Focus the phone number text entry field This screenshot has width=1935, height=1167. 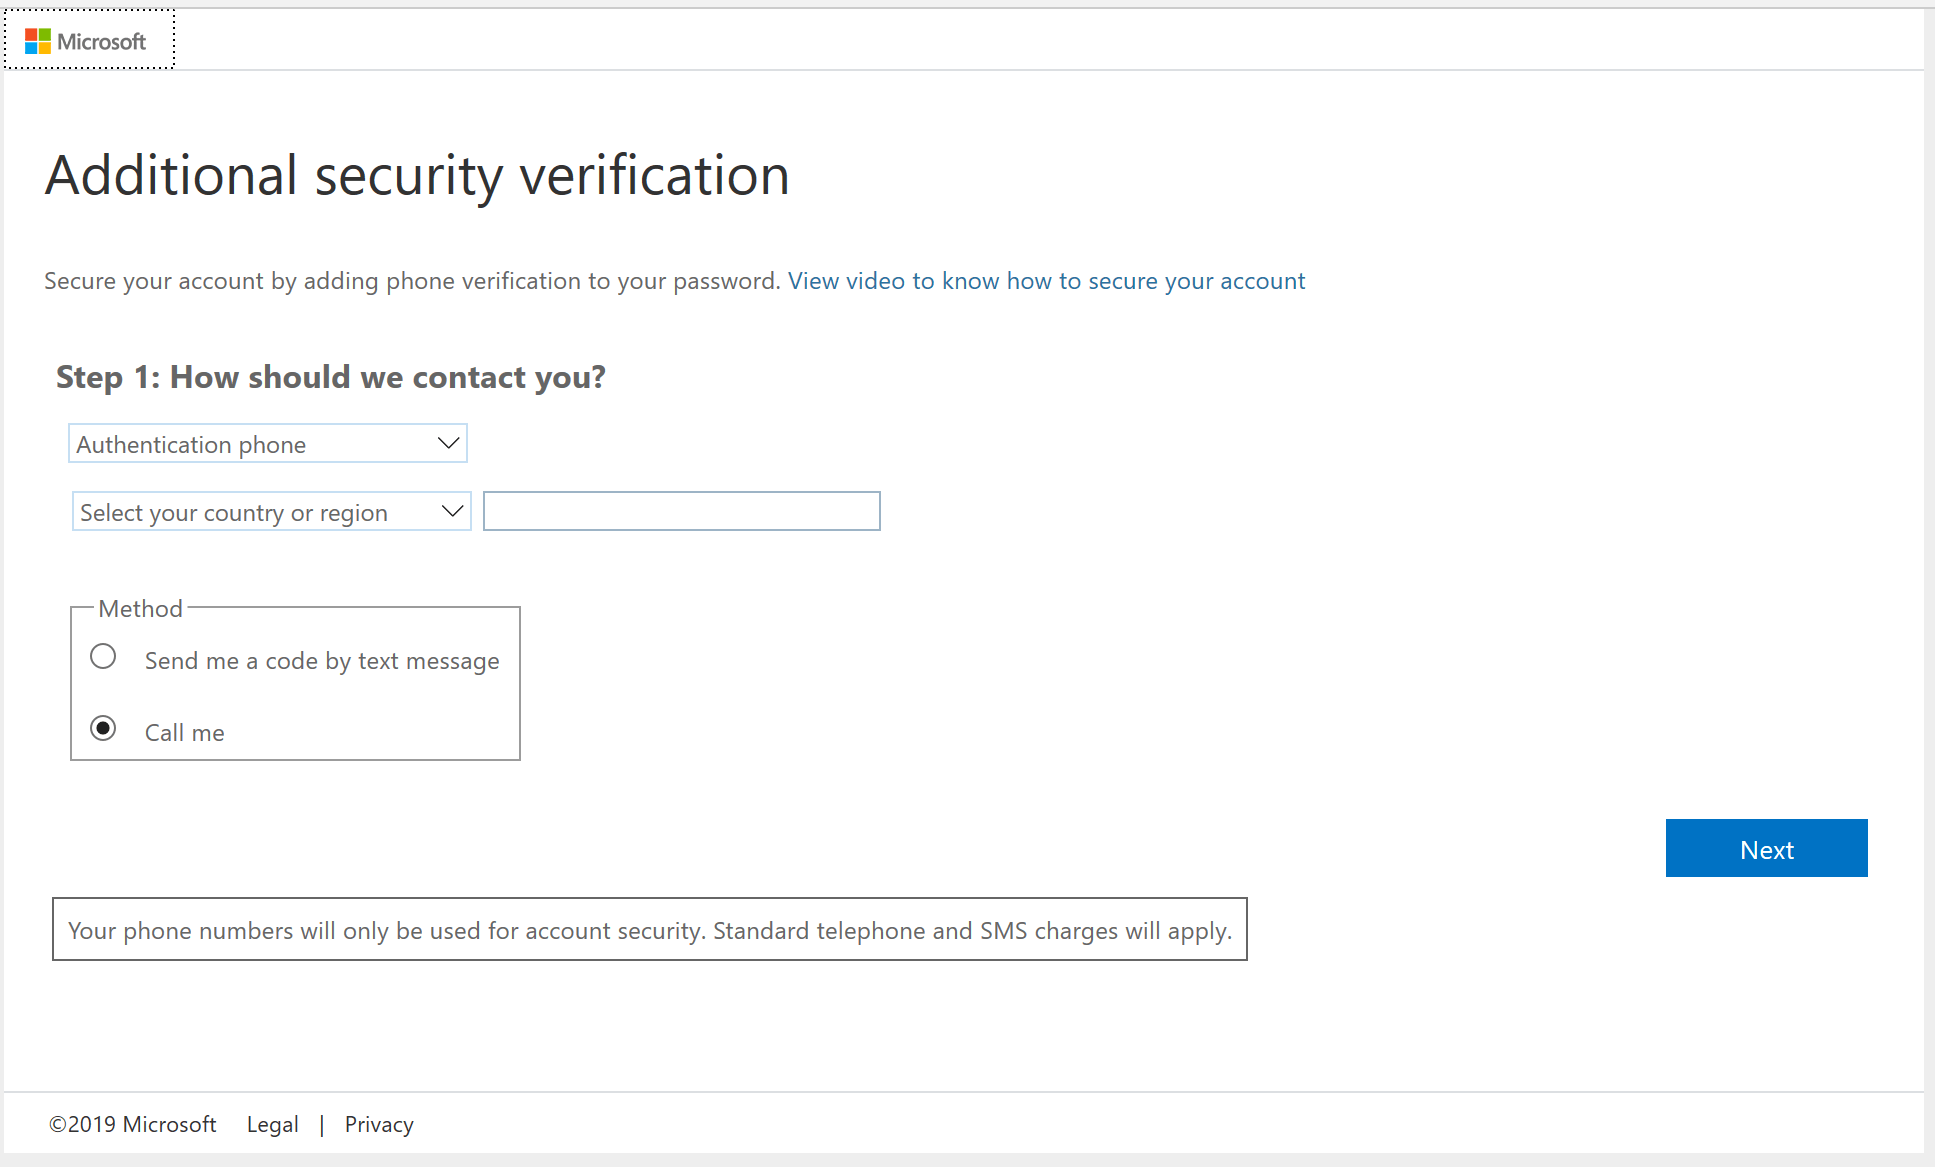click(681, 510)
